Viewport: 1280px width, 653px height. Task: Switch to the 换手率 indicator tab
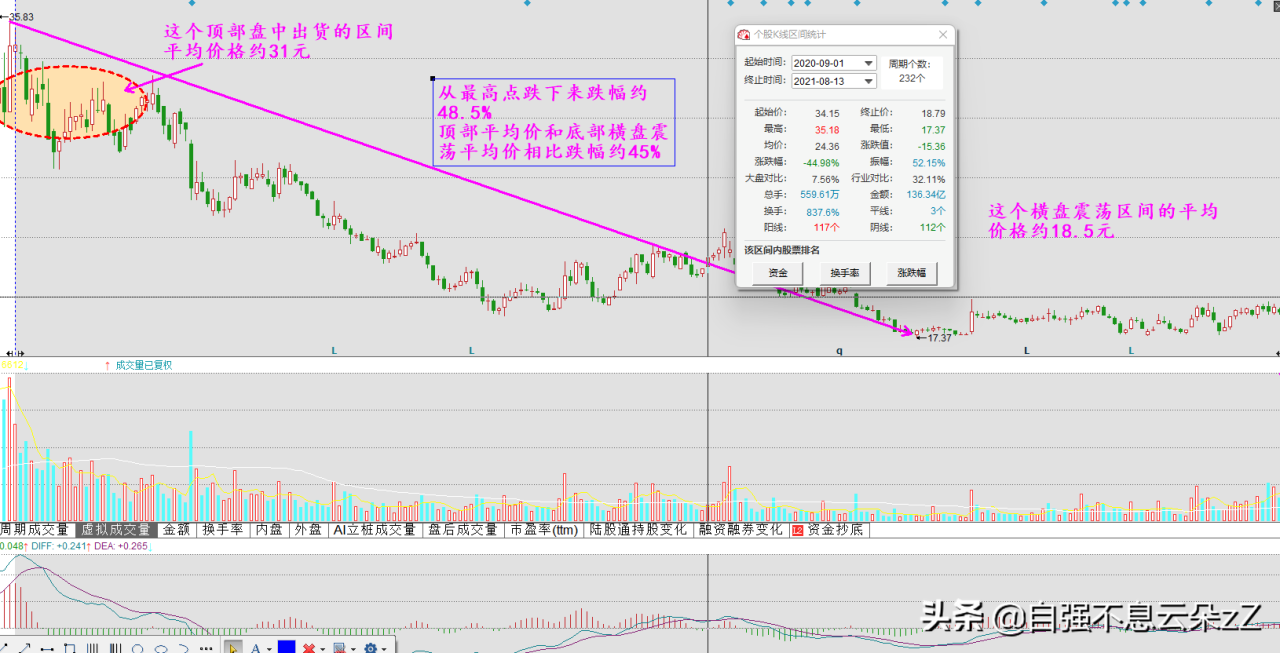pos(222,530)
